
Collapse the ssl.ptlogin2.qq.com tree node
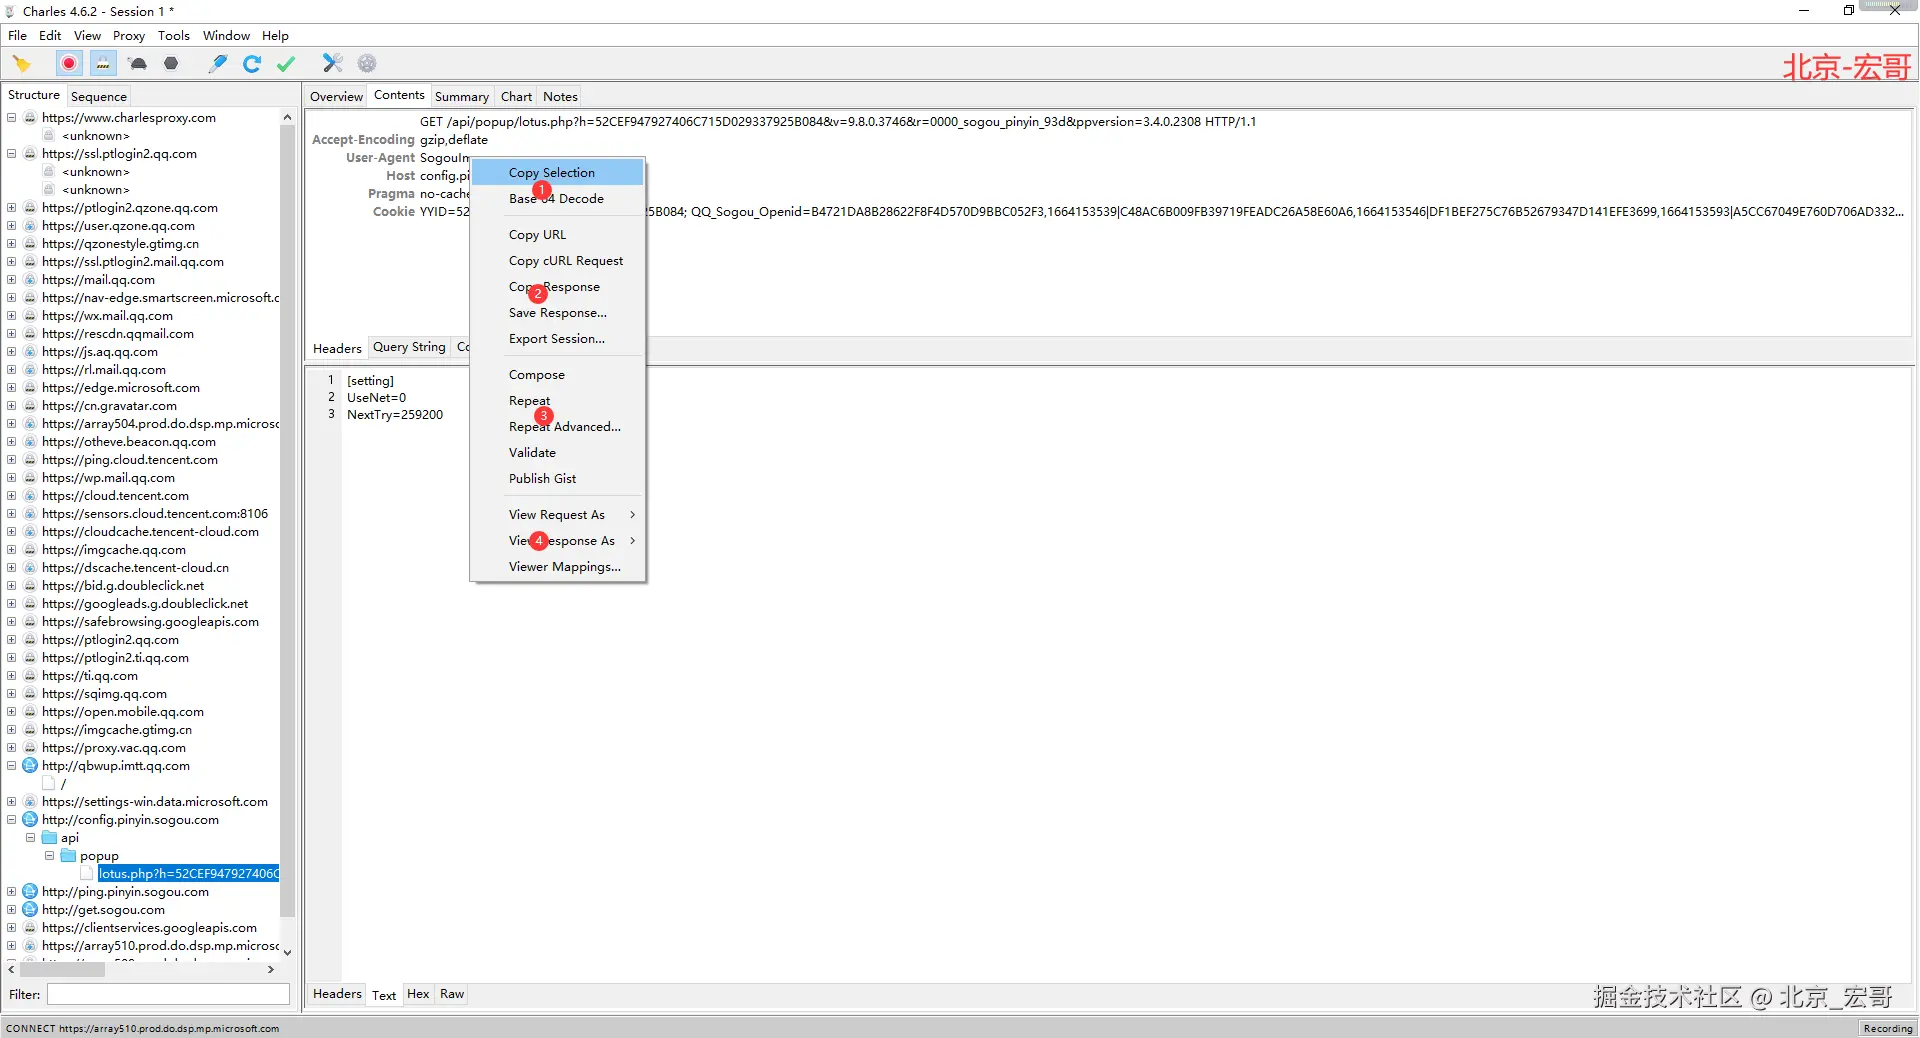pyautogui.click(x=12, y=154)
